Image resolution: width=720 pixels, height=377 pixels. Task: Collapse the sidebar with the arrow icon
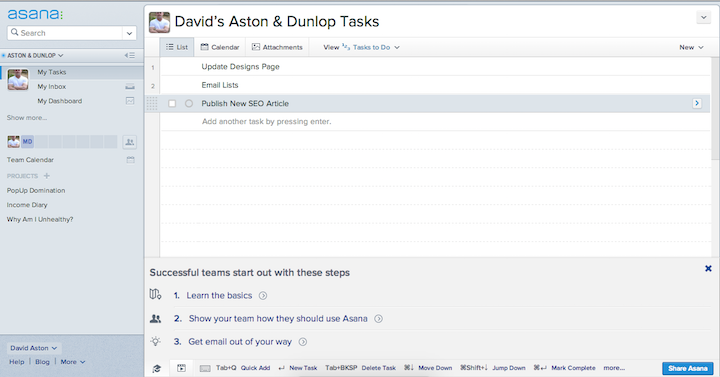pyautogui.click(x=129, y=56)
